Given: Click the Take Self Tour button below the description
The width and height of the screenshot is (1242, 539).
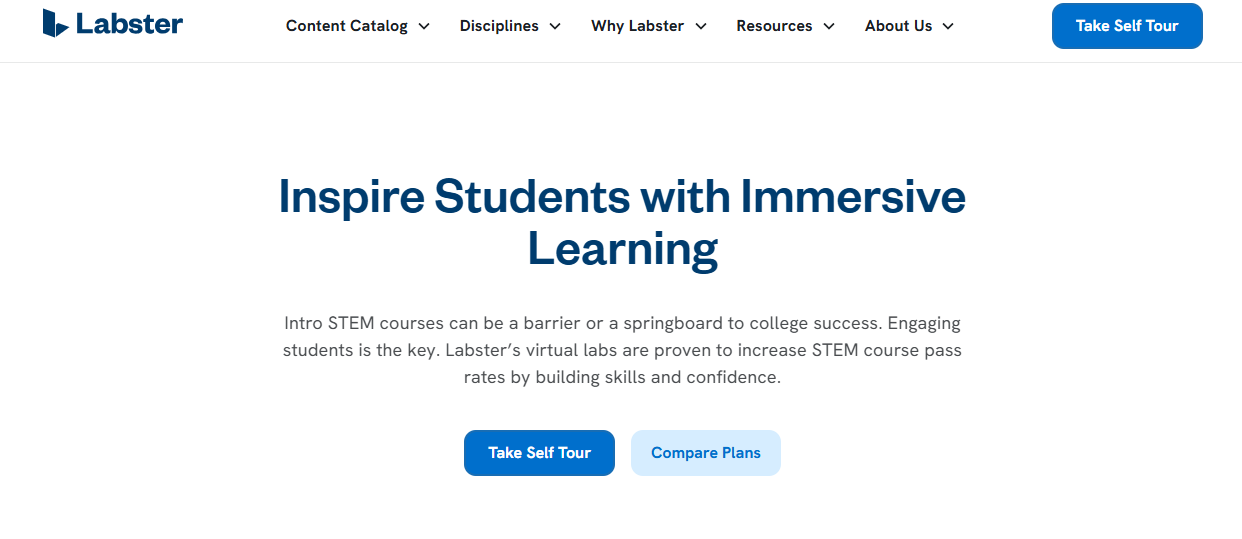Looking at the screenshot, I should point(539,453).
